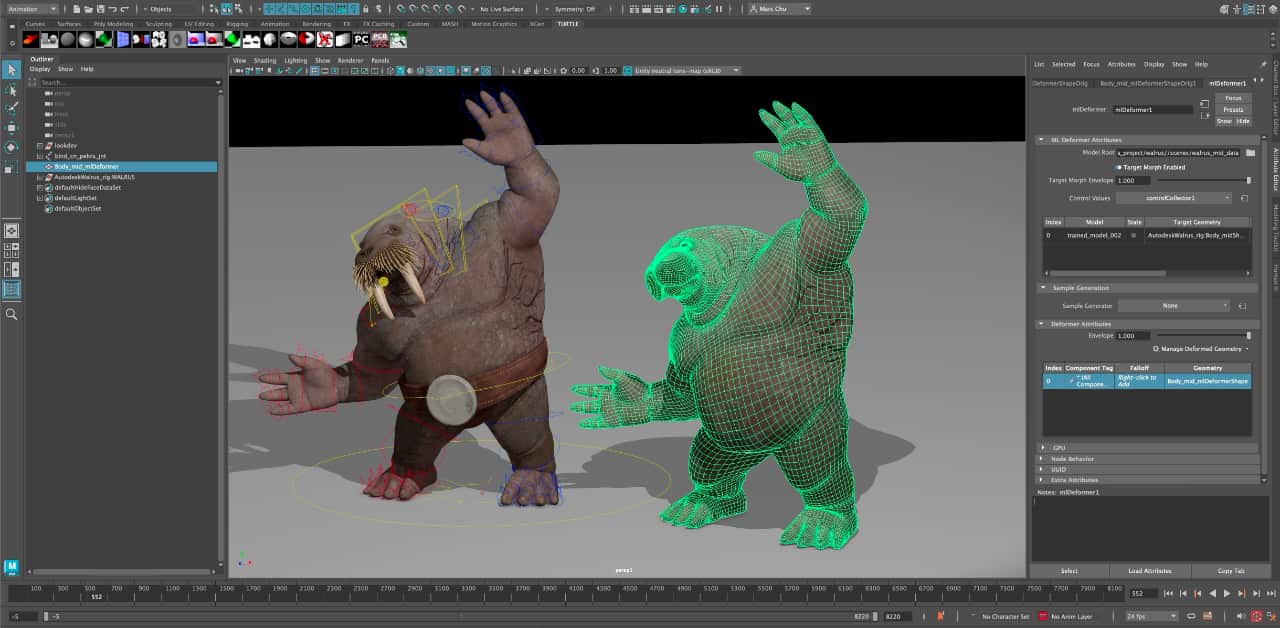This screenshot has width=1280, height=628.
Task: Pick the Lasso tool from the left toolbox
Action: coord(11,89)
